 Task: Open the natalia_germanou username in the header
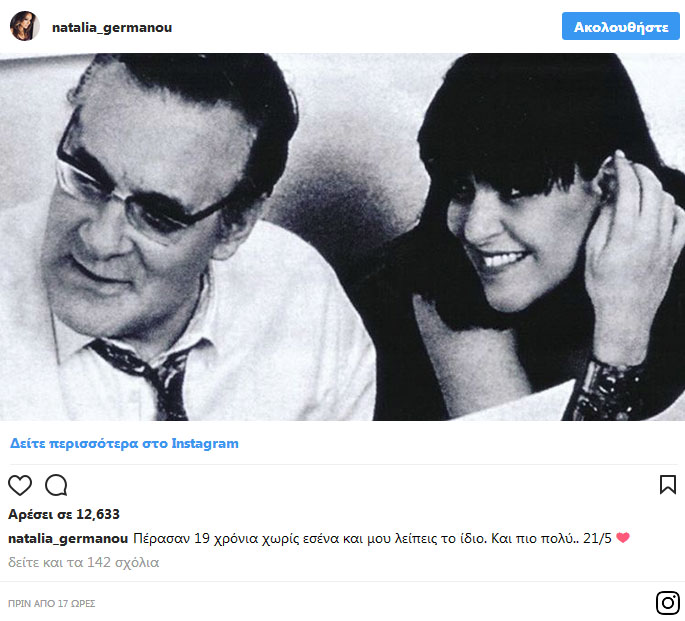coord(112,28)
